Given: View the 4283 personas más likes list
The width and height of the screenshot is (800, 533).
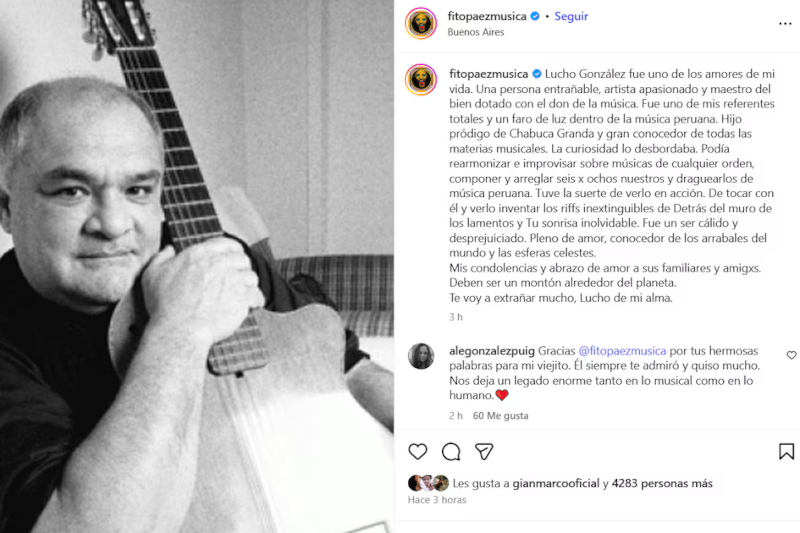Looking at the screenshot, I should point(662,483).
